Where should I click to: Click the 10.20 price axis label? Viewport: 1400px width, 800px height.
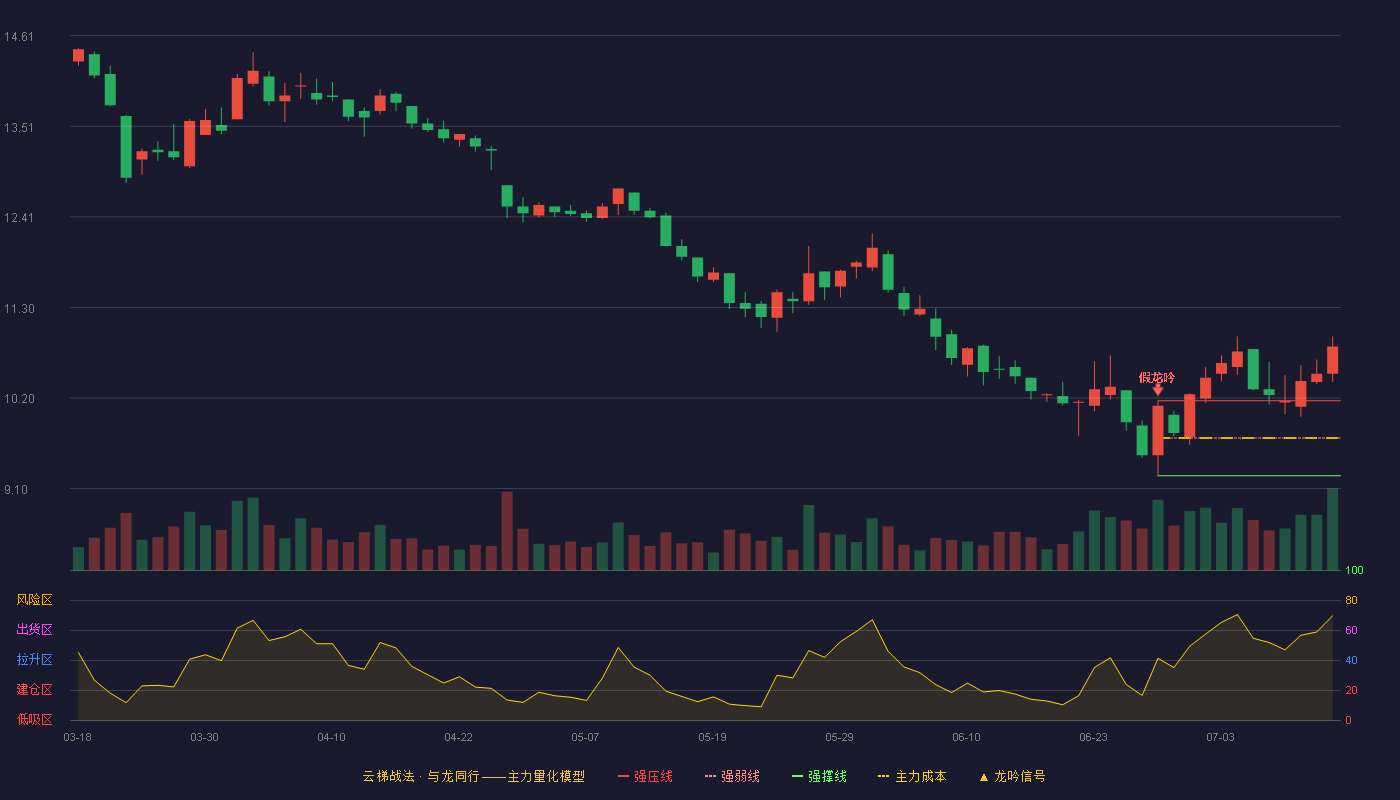(x=19, y=399)
